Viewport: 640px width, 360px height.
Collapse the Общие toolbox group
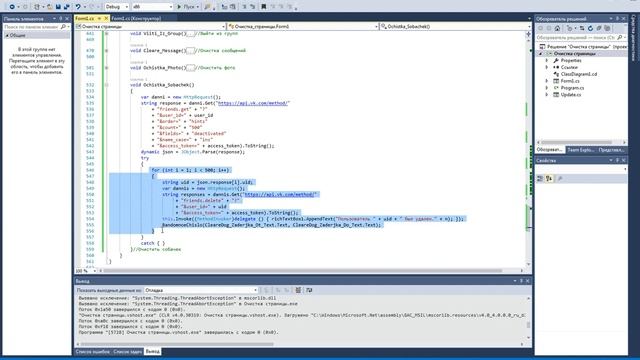coord(7,36)
